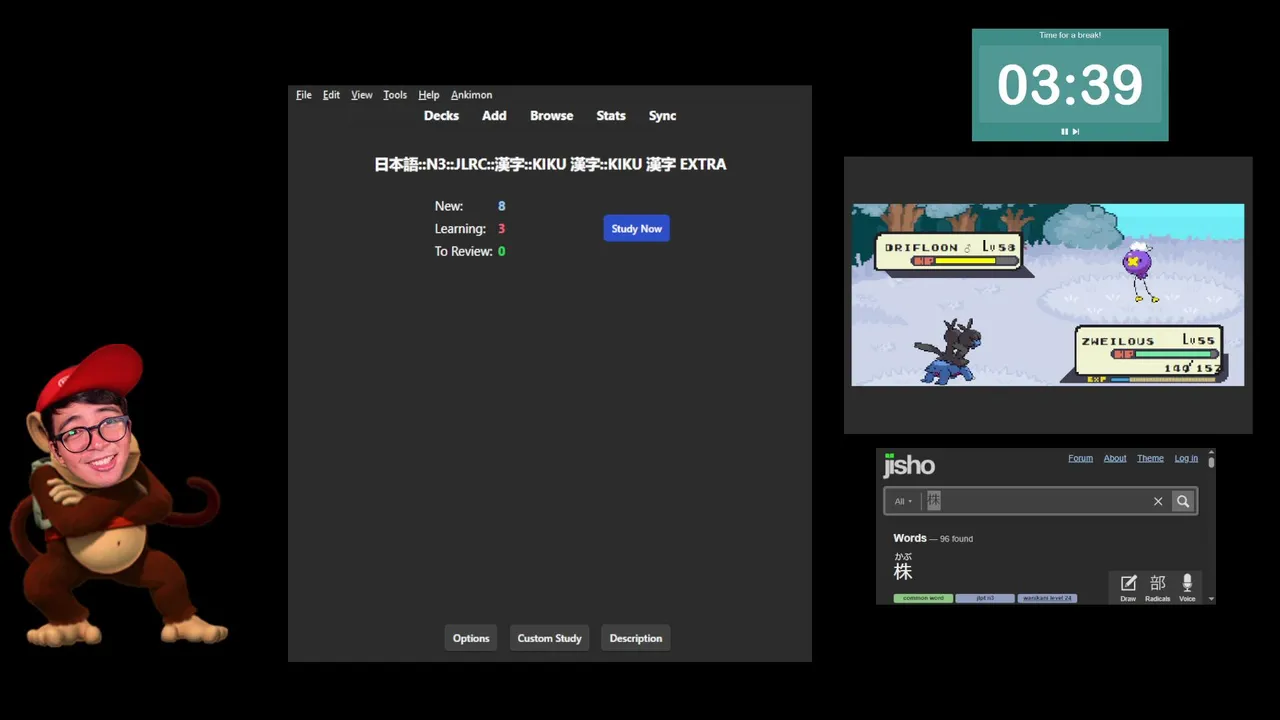
Task: Pause the break timer
Action: [1064, 131]
